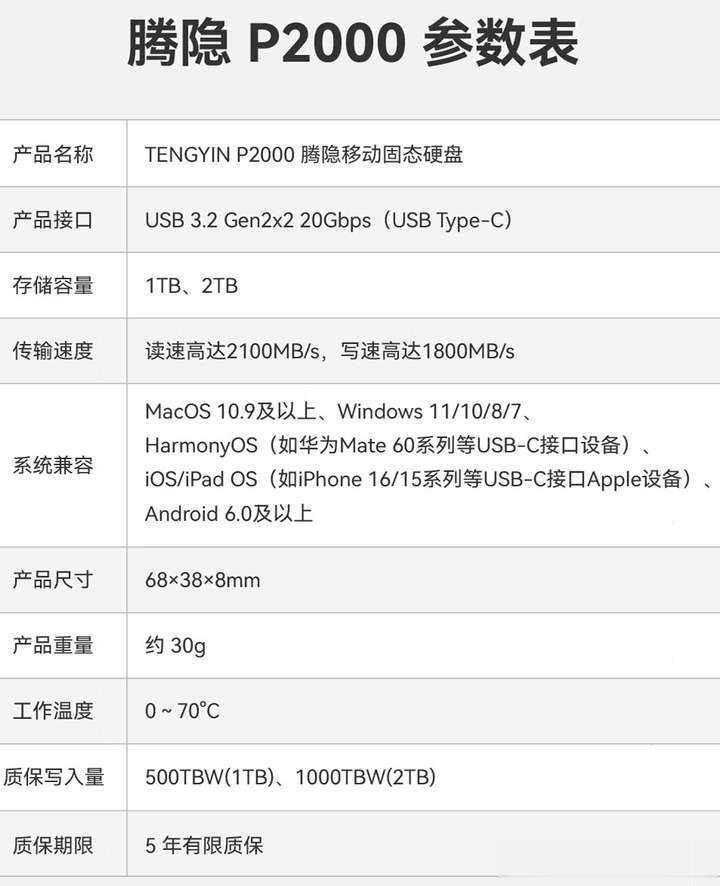
Task: Click the 1TB、2TB capacity value
Action: click(x=192, y=286)
